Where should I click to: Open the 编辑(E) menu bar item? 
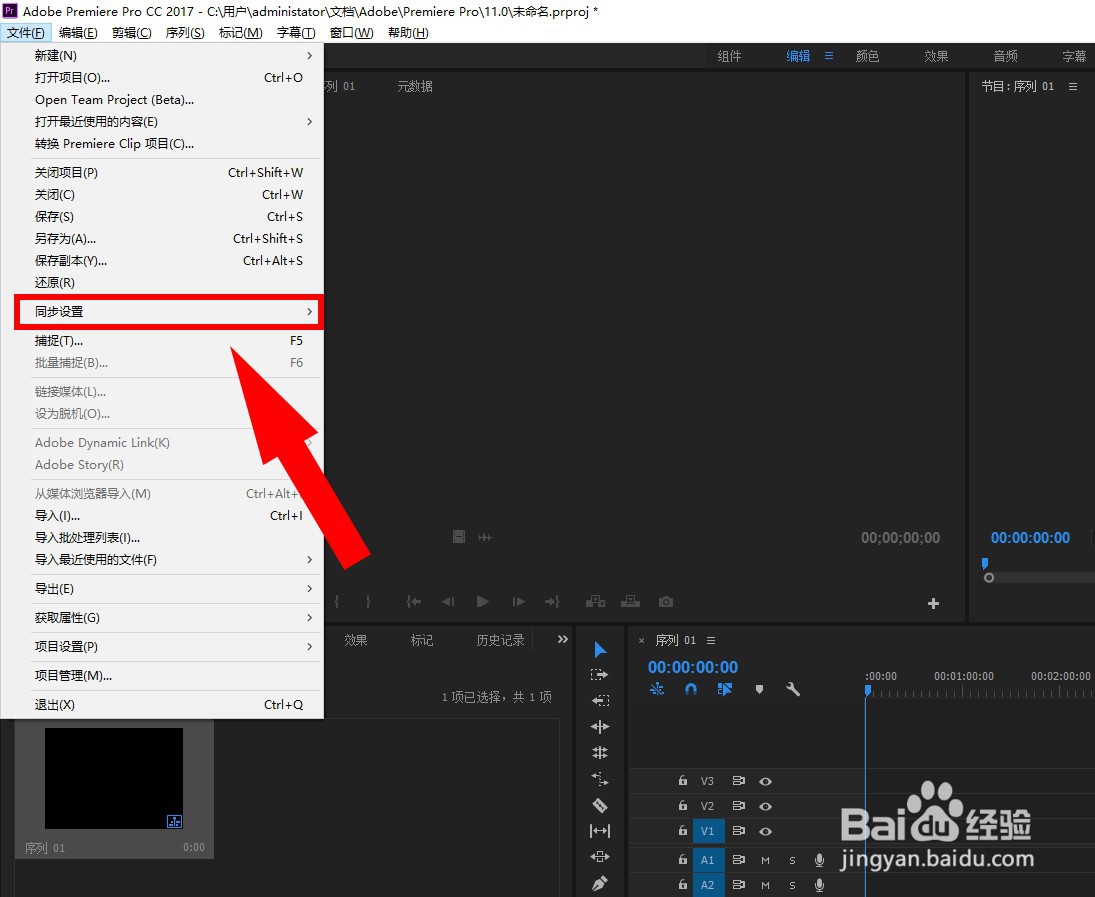click(x=78, y=33)
